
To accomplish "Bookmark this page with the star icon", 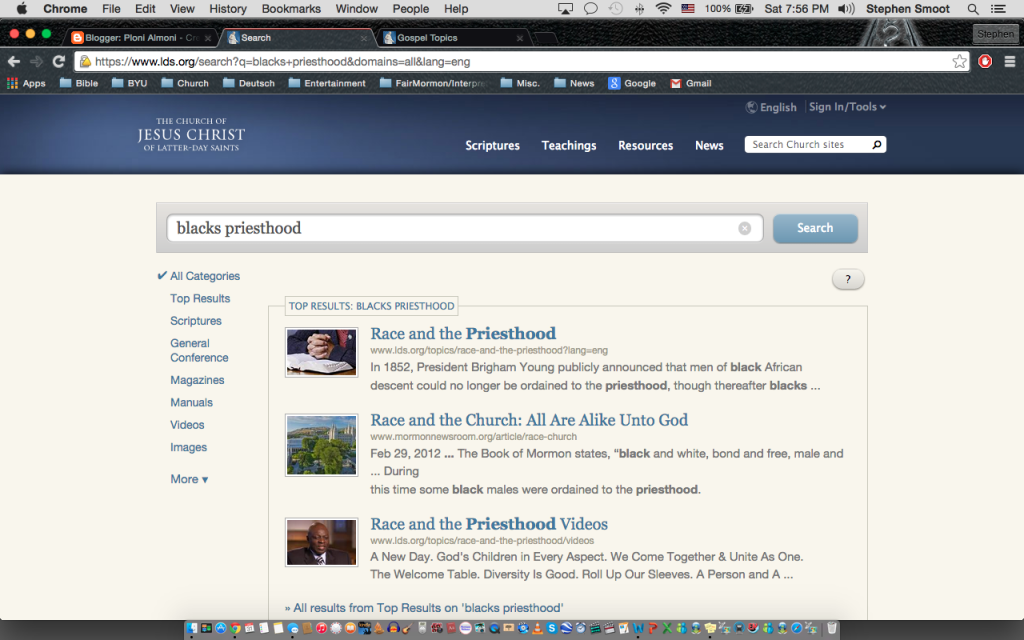I will pyautogui.click(x=959, y=61).
